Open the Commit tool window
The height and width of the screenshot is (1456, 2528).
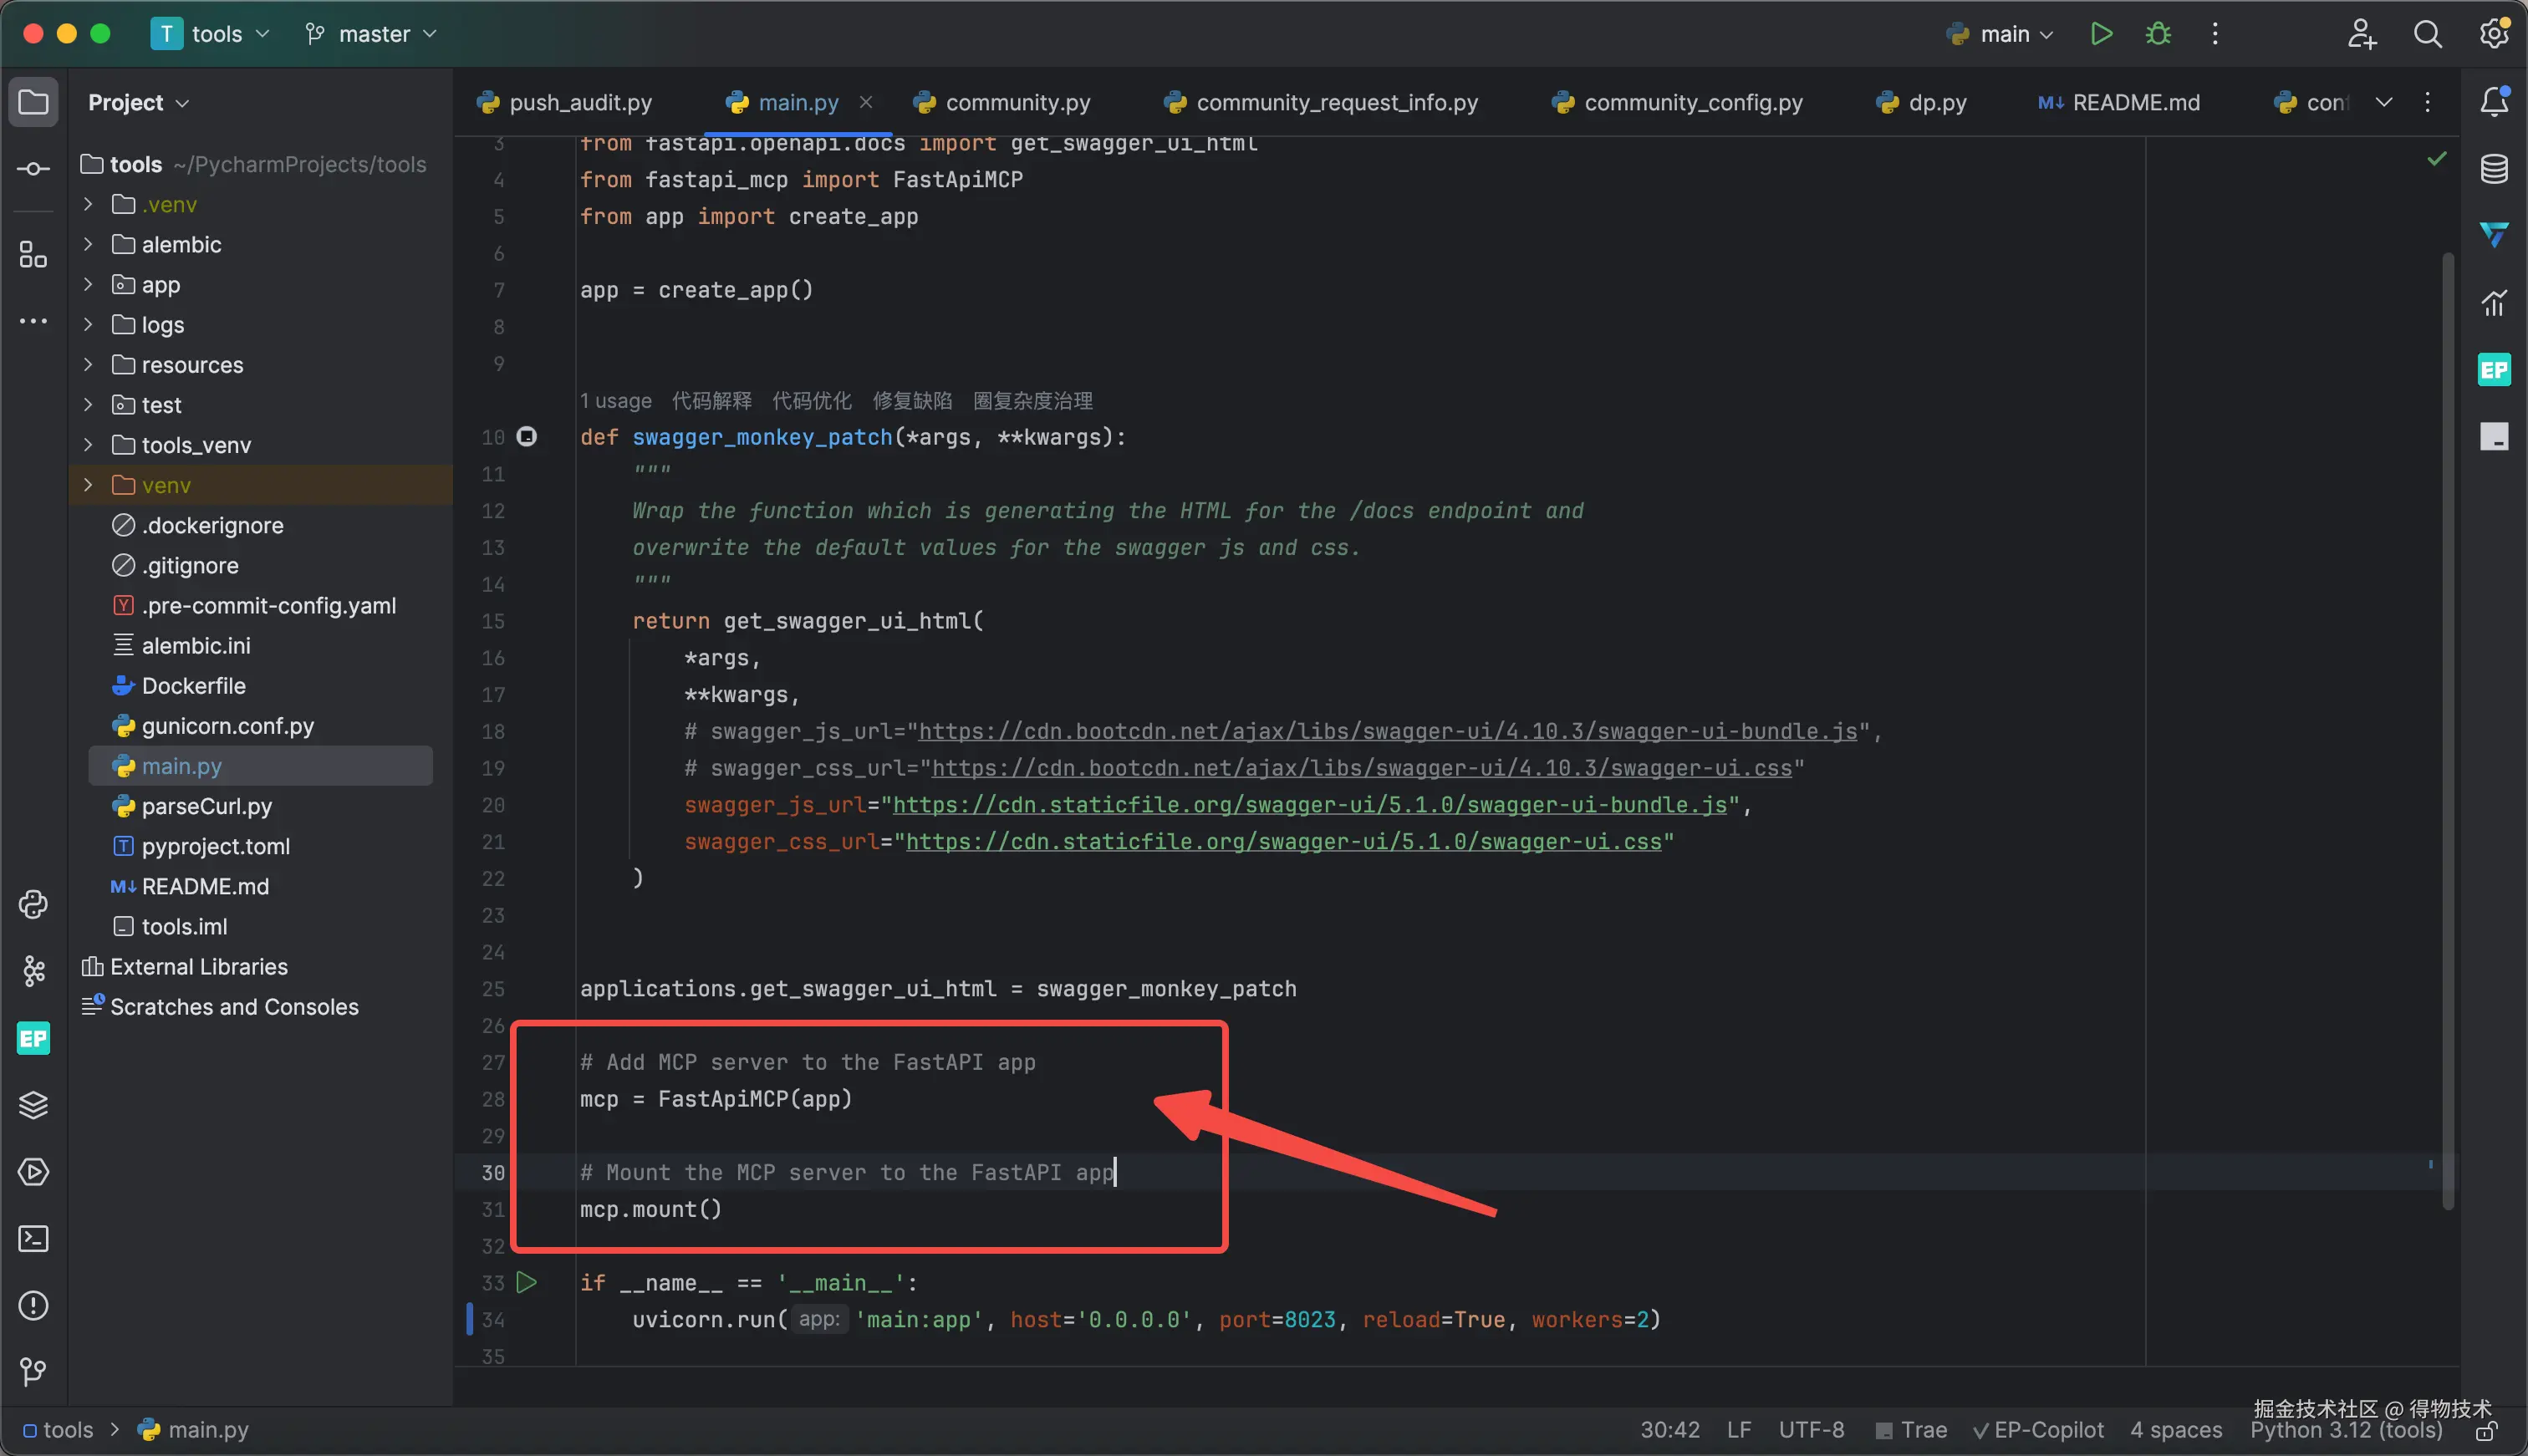(x=33, y=168)
